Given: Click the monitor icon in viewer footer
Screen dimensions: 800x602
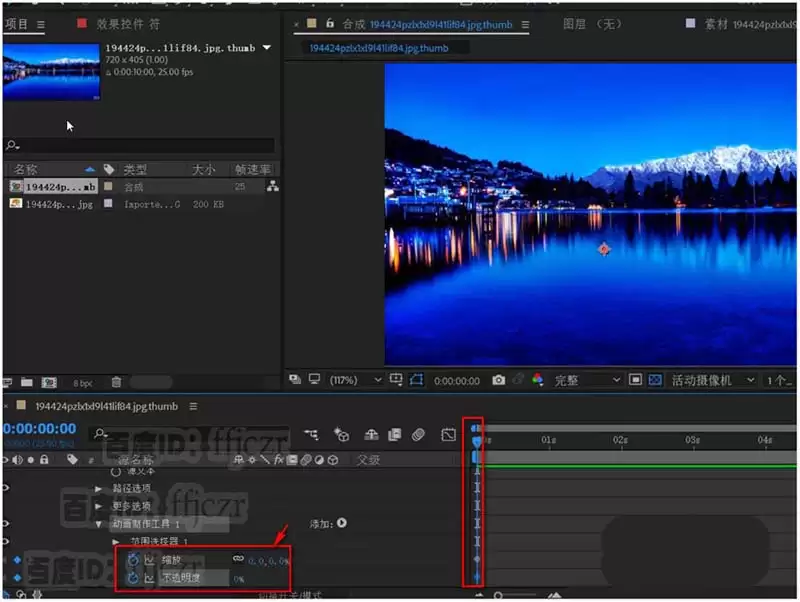Looking at the screenshot, I should [314, 379].
